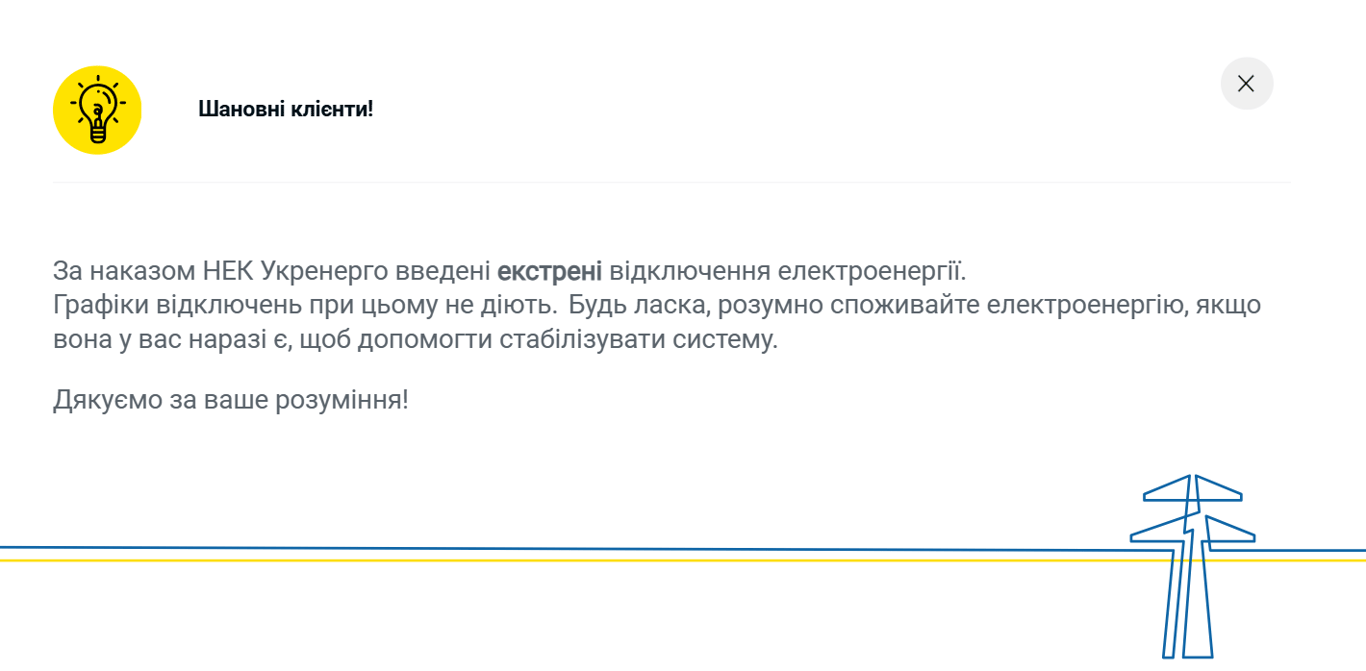This screenshot has width=1366, height=671.
Task: Click the bold word "екстрені"
Action: (x=549, y=271)
